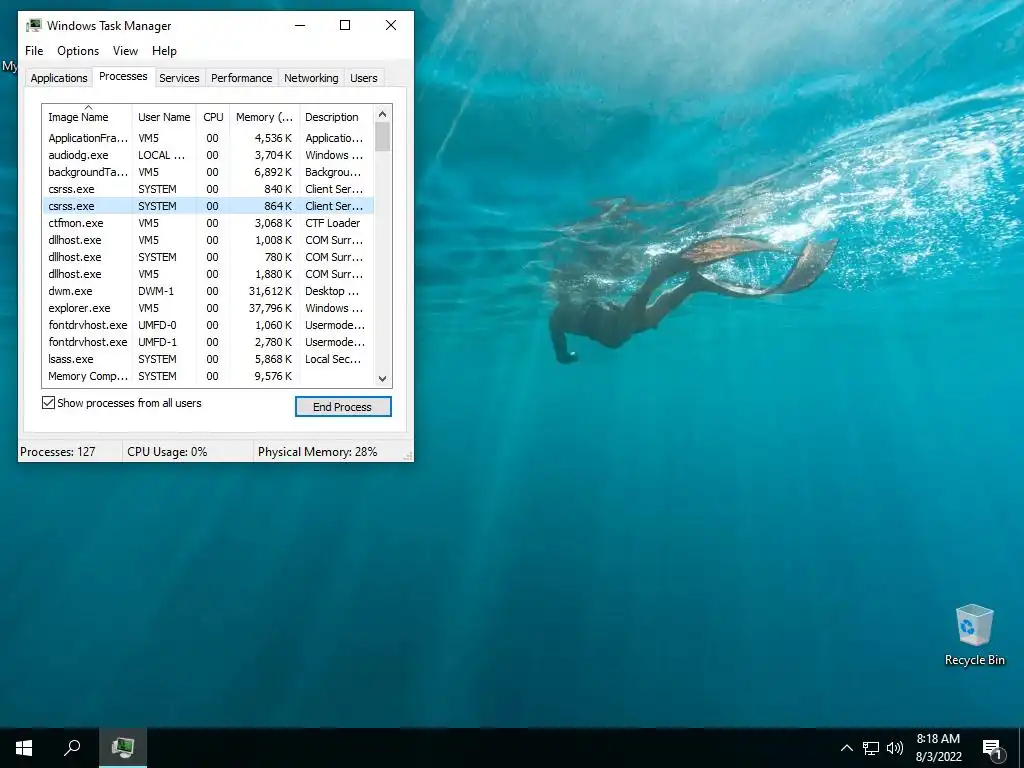Image resolution: width=1024 pixels, height=768 pixels.
Task: Select Memory Comp... process row
Action: [208, 376]
